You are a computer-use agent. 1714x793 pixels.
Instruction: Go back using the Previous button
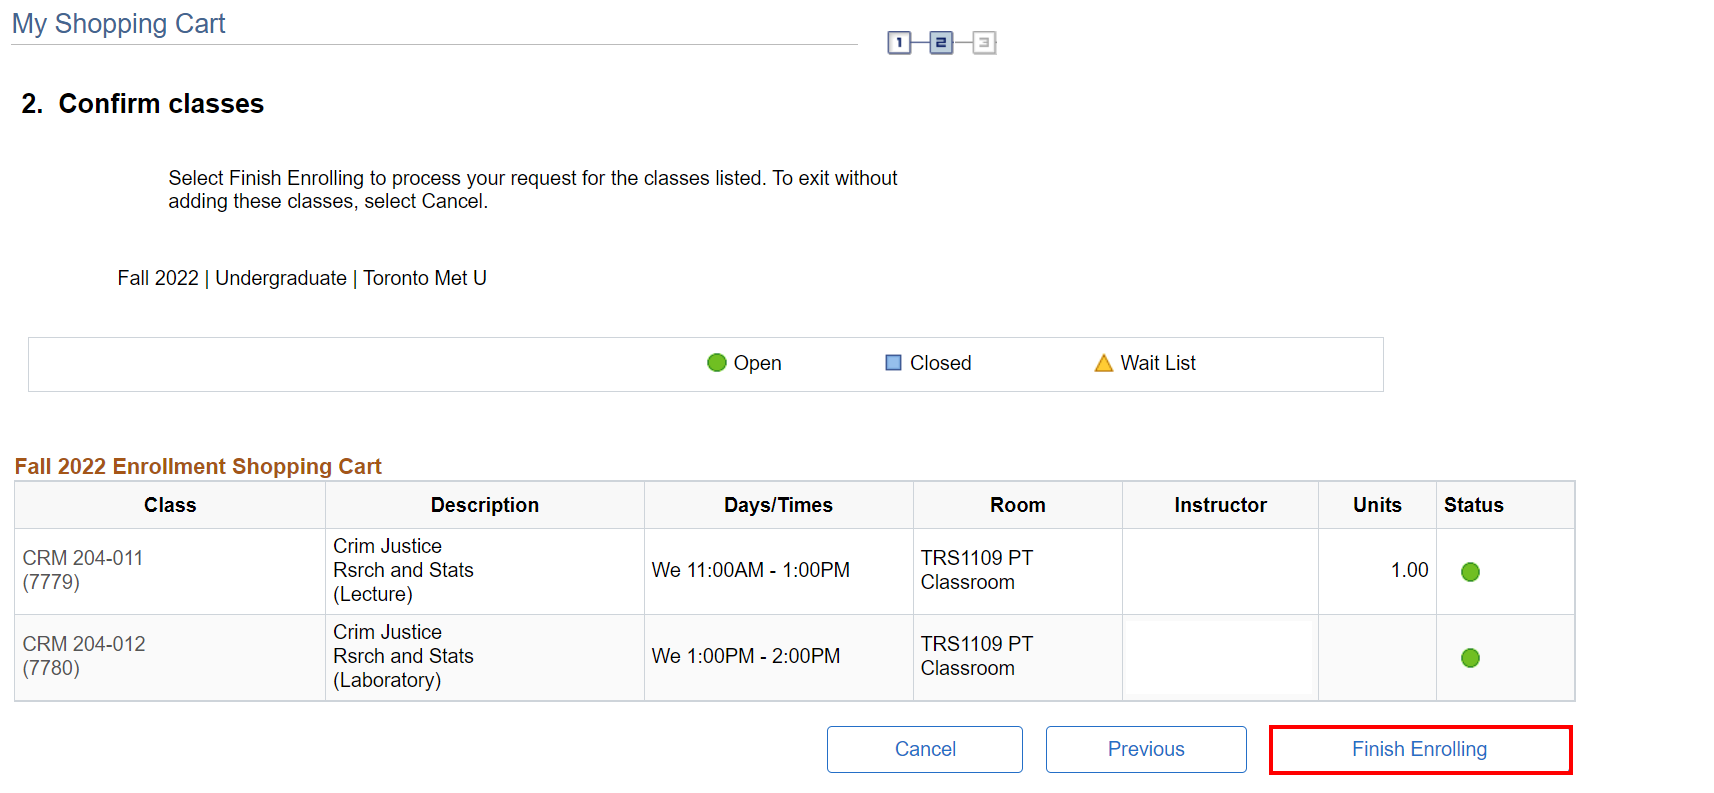(x=1145, y=749)
